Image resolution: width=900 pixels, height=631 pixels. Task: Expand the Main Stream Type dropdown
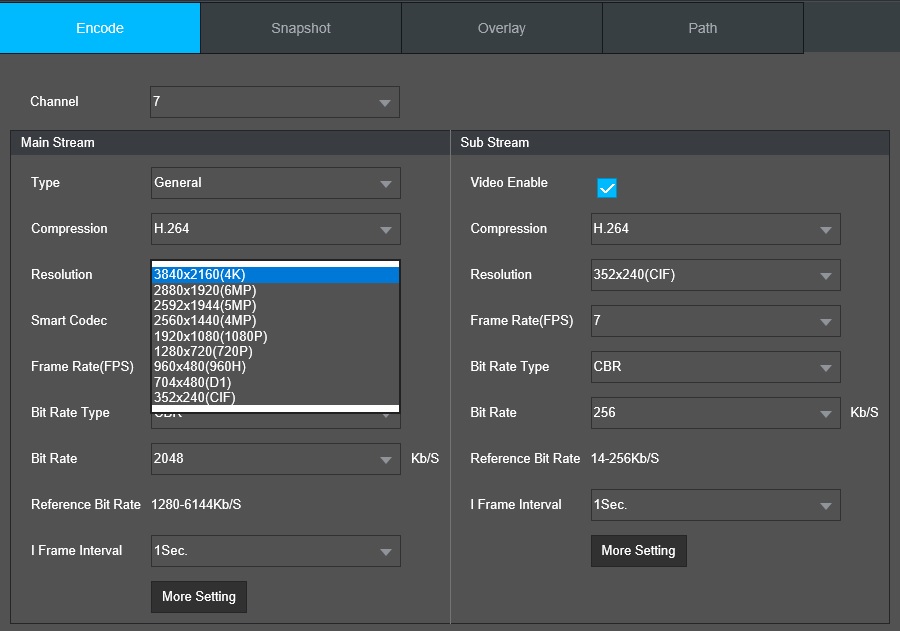coord(276,183)
